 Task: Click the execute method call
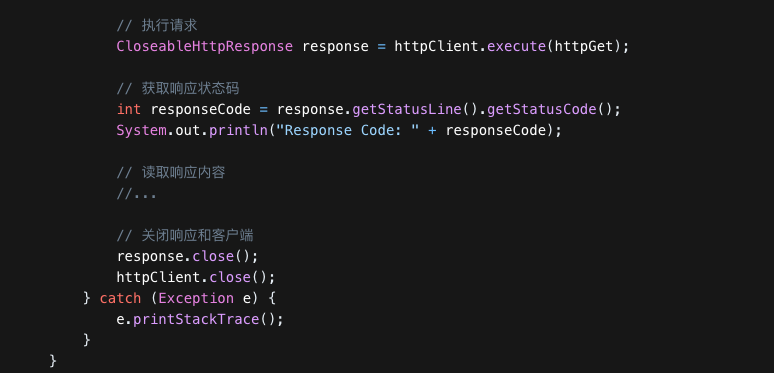(x=516, y=46)
